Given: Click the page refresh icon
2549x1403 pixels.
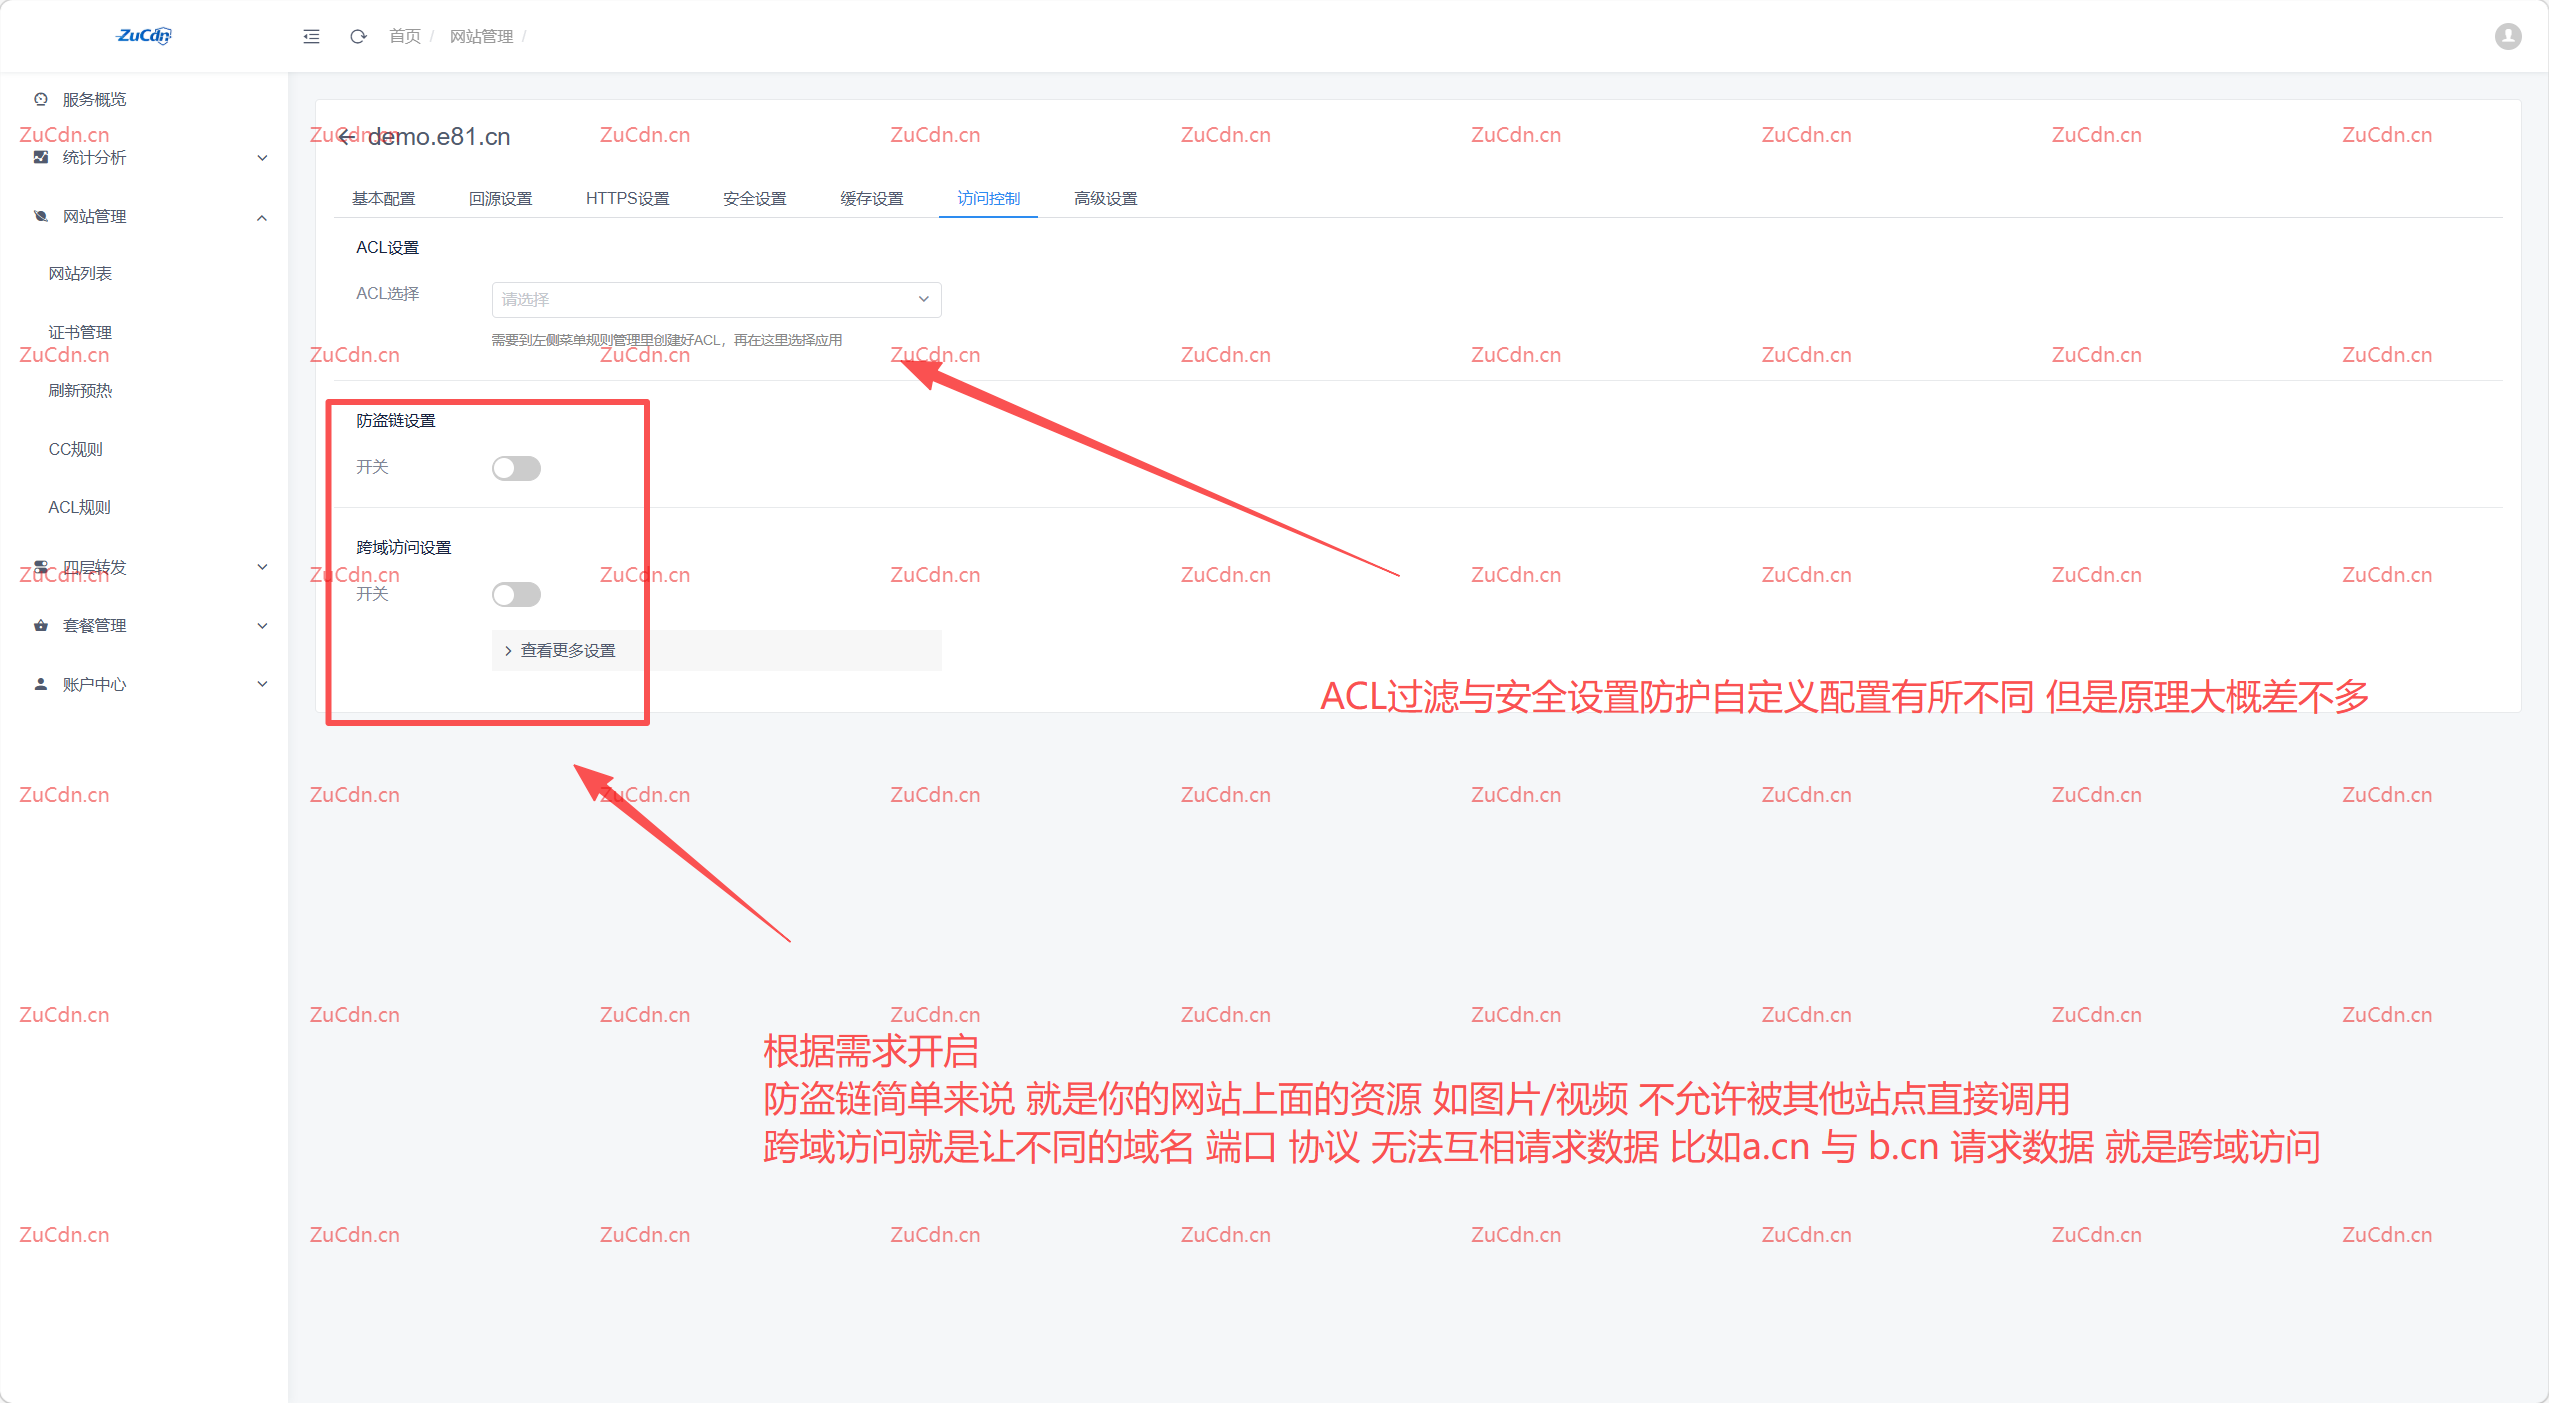Looking at the screenshot, I should [359, 36].
